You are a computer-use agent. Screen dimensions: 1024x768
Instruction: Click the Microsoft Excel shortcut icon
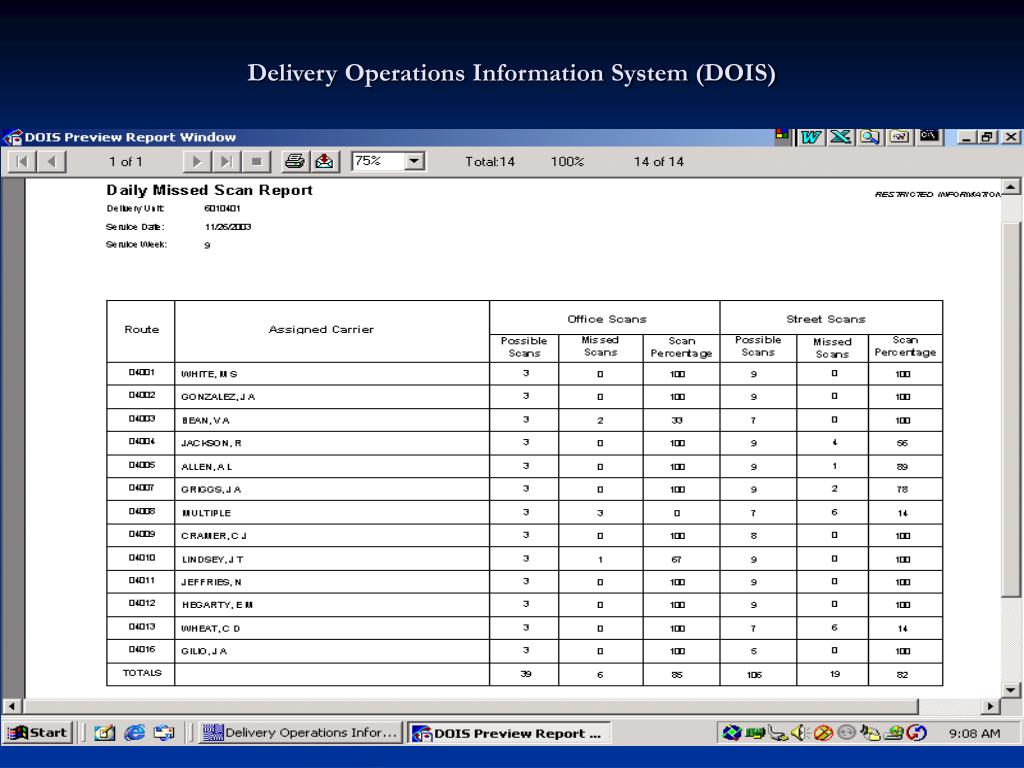[x=840, y=136]
